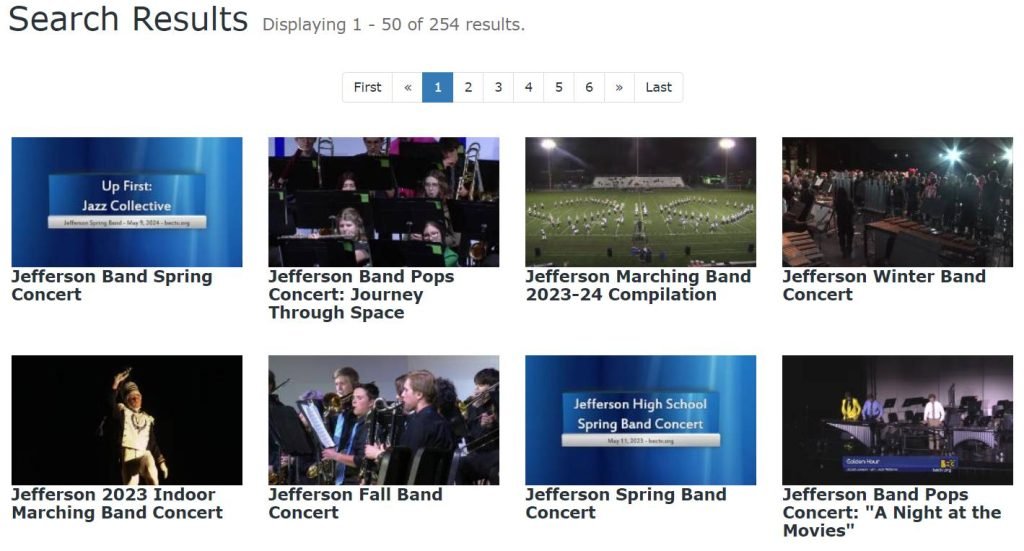
Task: Open the Fall Band Concert thumbnail
Action: pos(383,420)
